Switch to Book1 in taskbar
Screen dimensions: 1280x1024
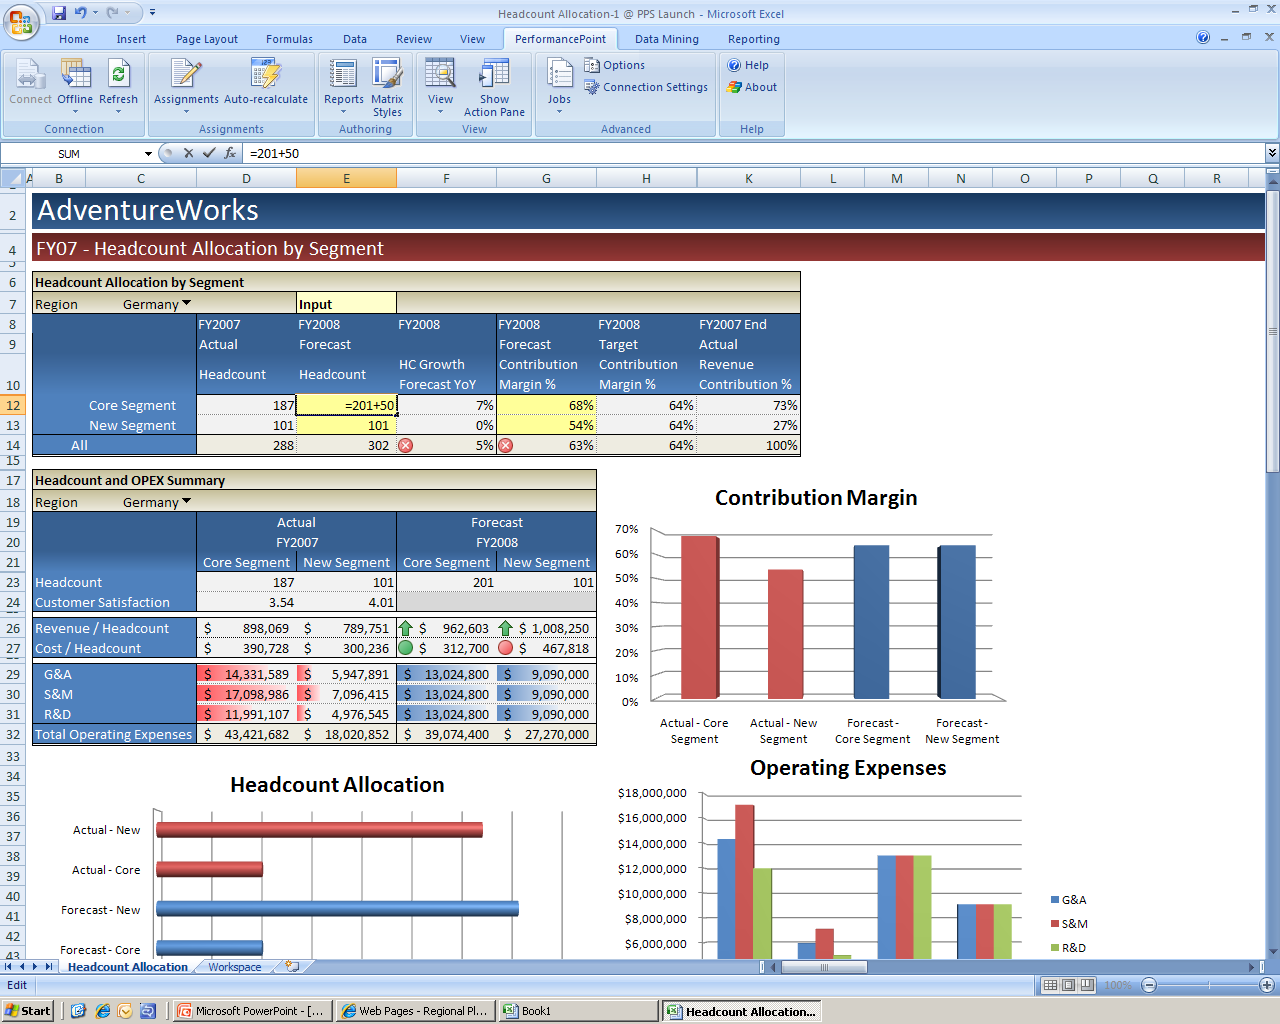pyautogui.click(x=579, y=1011)
